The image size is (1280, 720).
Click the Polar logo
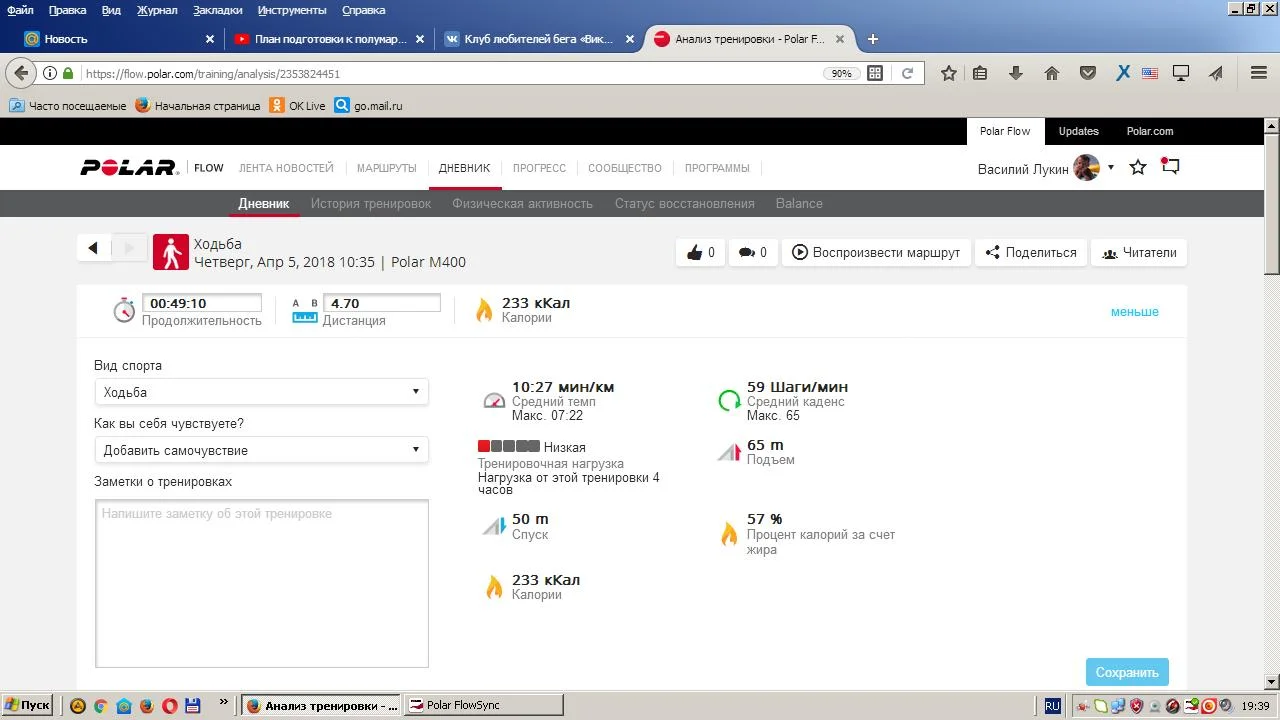[x=128, y=168]
